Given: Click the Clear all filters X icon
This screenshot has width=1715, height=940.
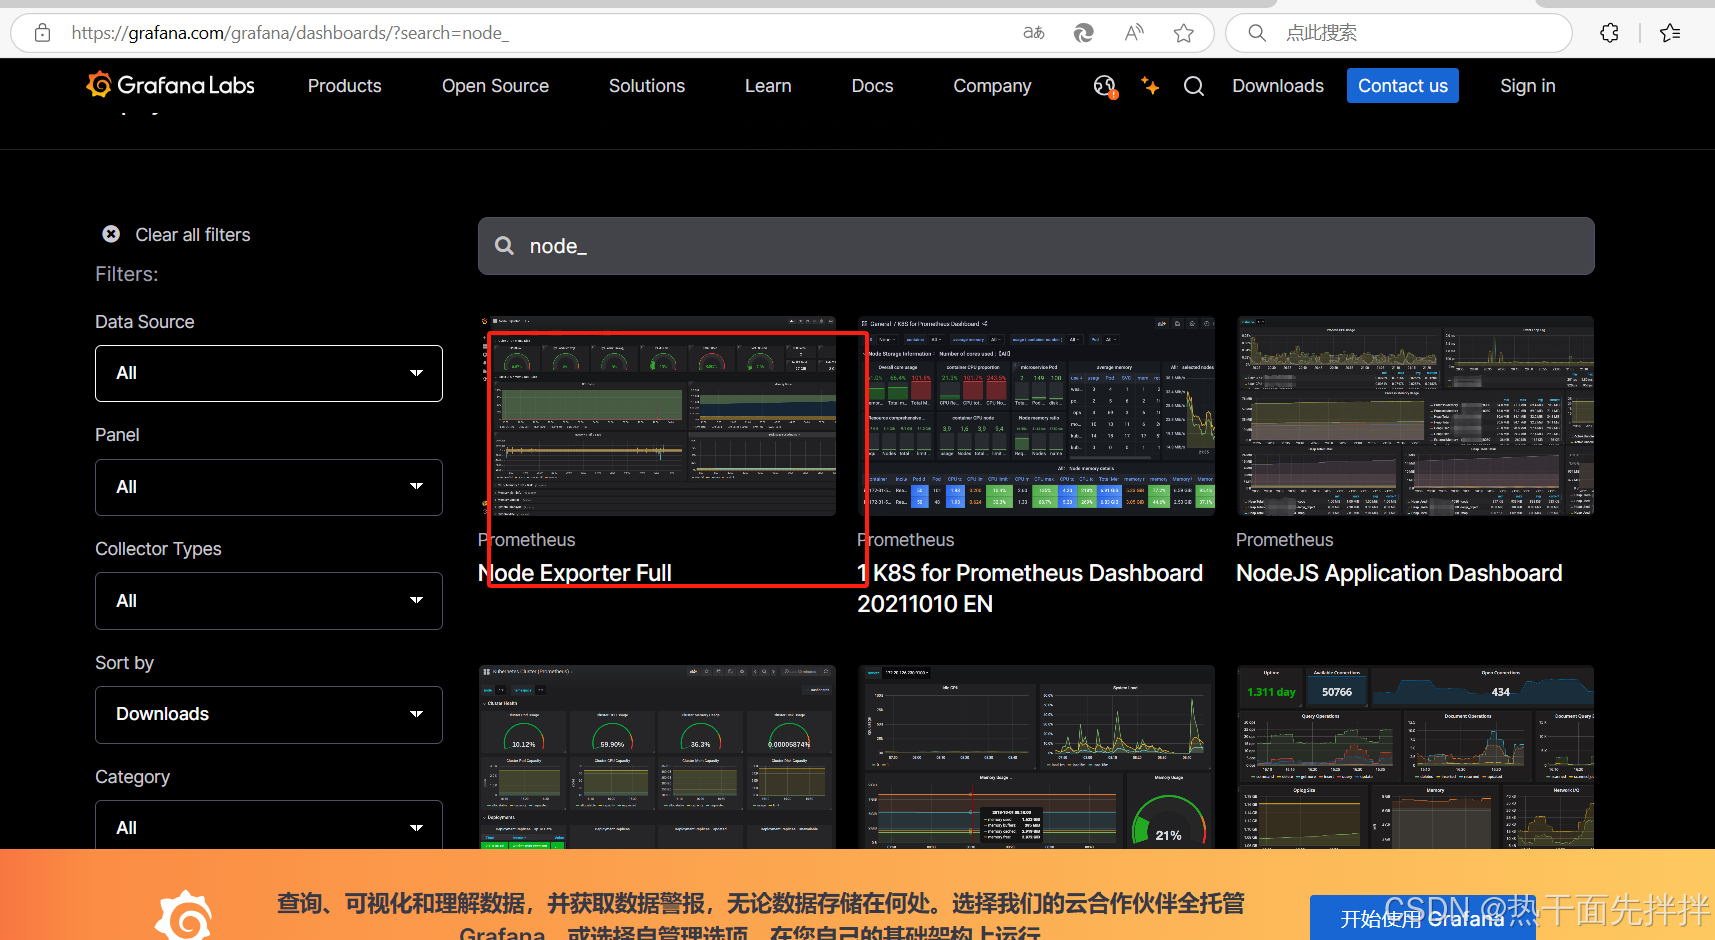Looking at the screenshot, I should pos(111,234).
